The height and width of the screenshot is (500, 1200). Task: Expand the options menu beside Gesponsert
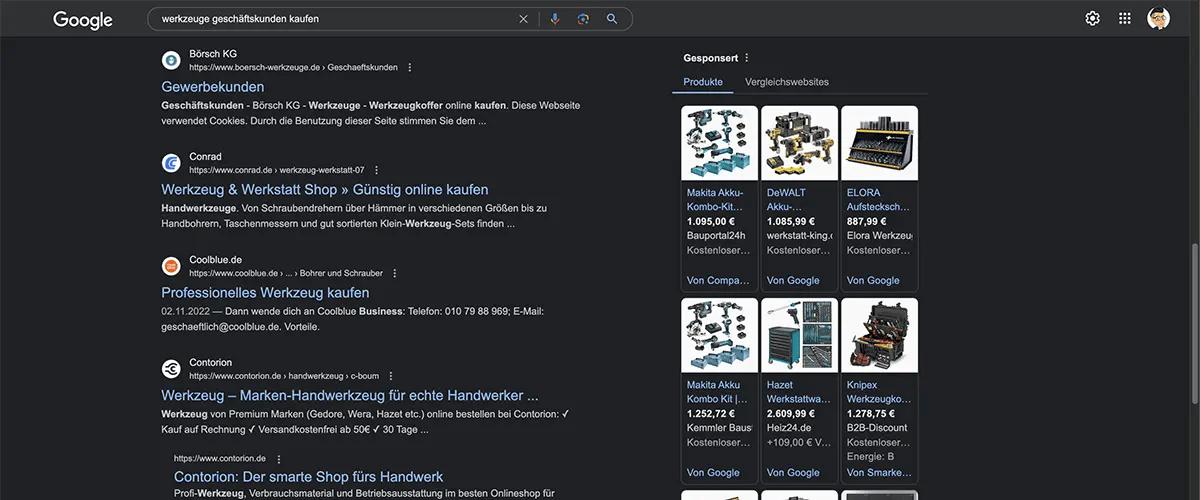click(747, 58)
